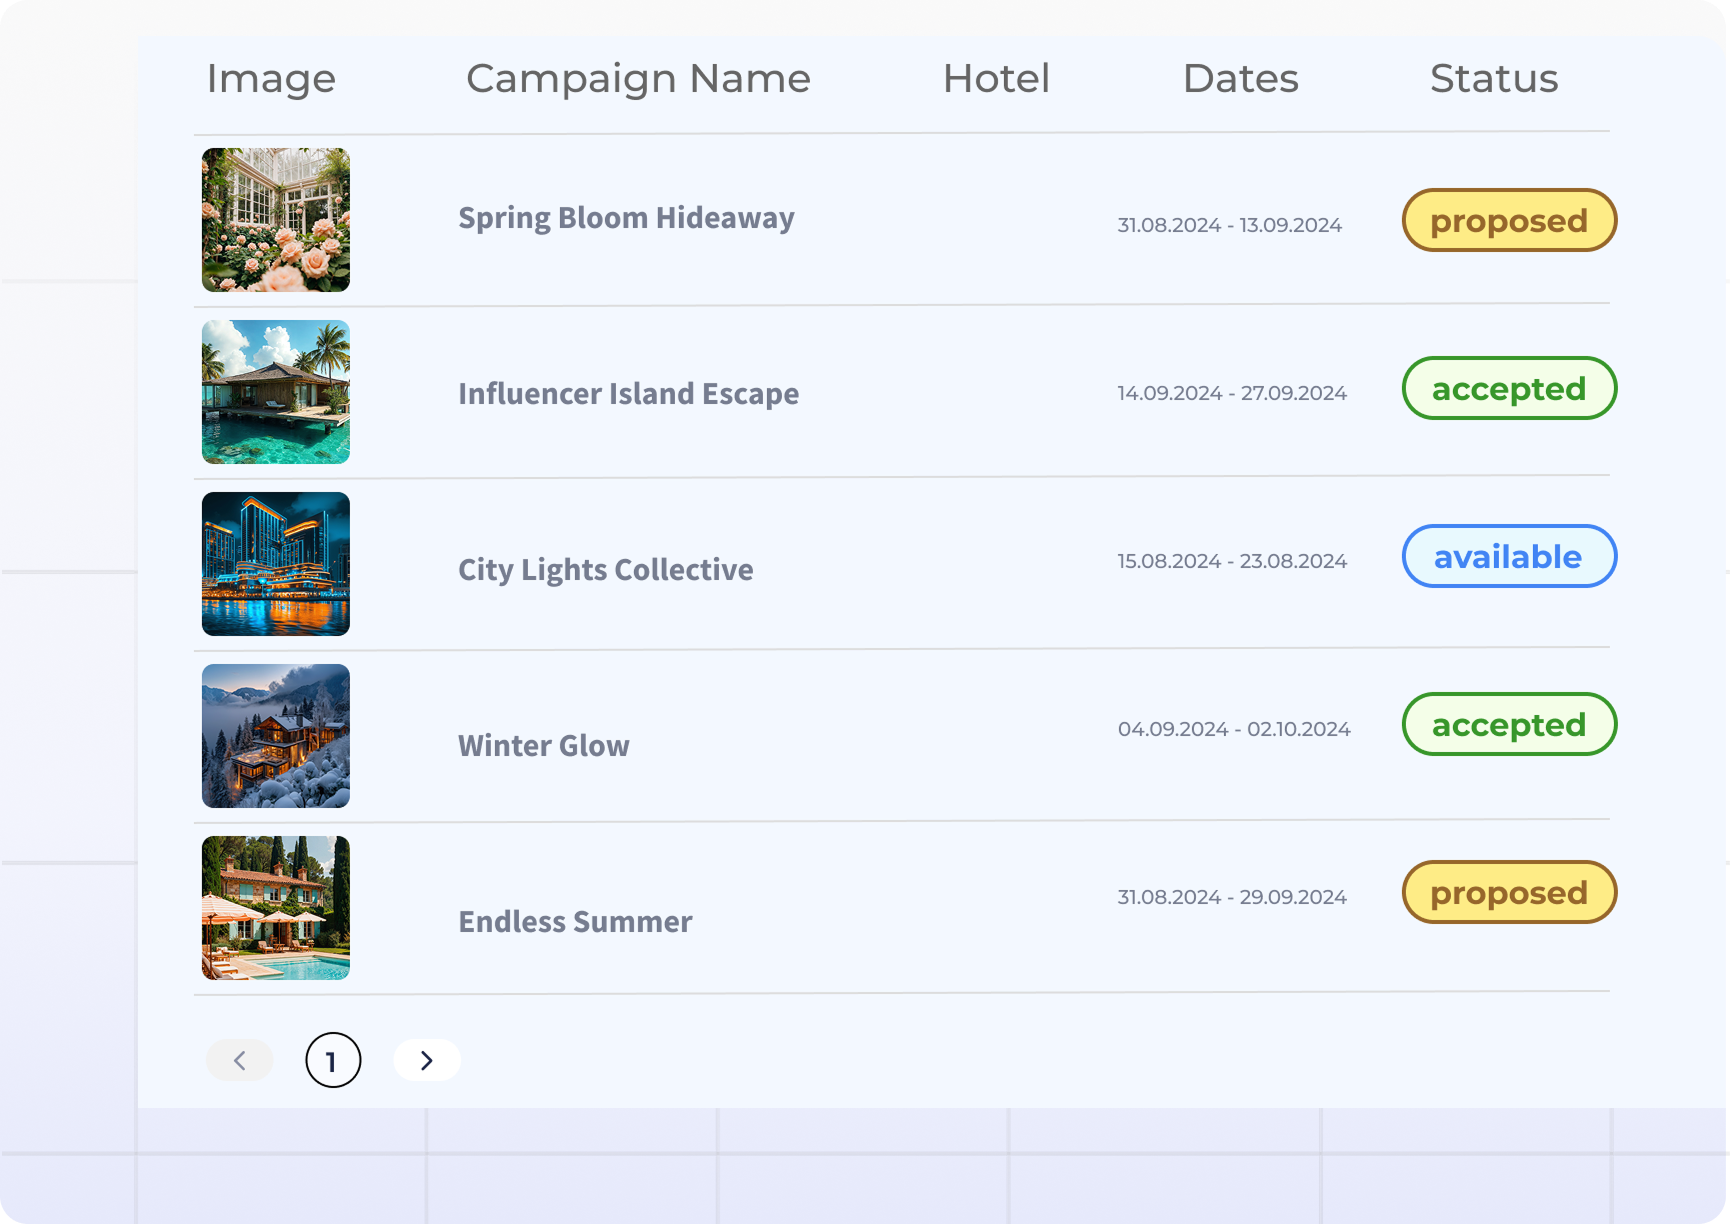View the Winter Glow chalet thumbnail
This screenshot has height=1224, width=1730.
click(x=276, y=736)
